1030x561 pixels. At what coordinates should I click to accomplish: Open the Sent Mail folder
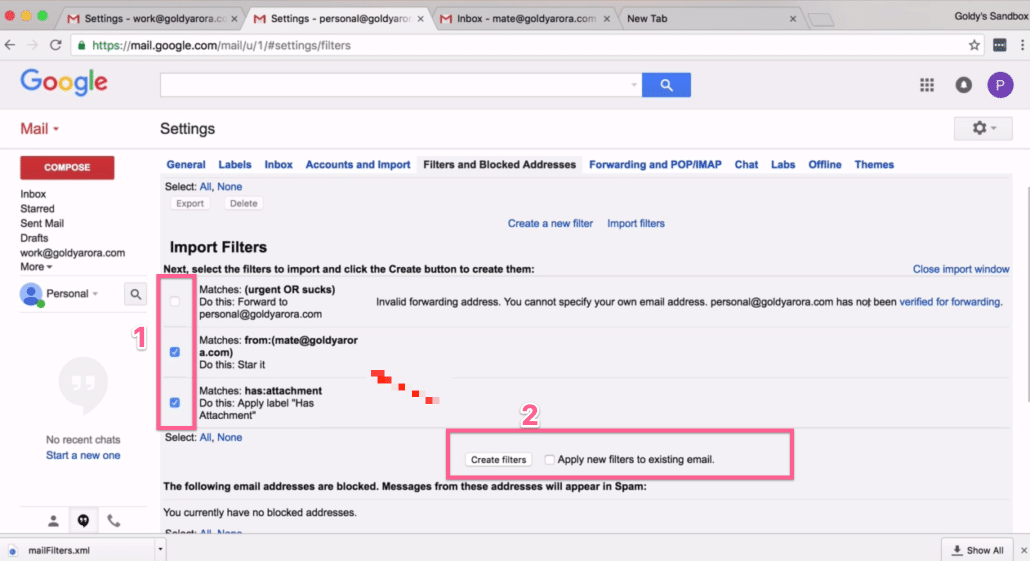click(x=42, y=223)
